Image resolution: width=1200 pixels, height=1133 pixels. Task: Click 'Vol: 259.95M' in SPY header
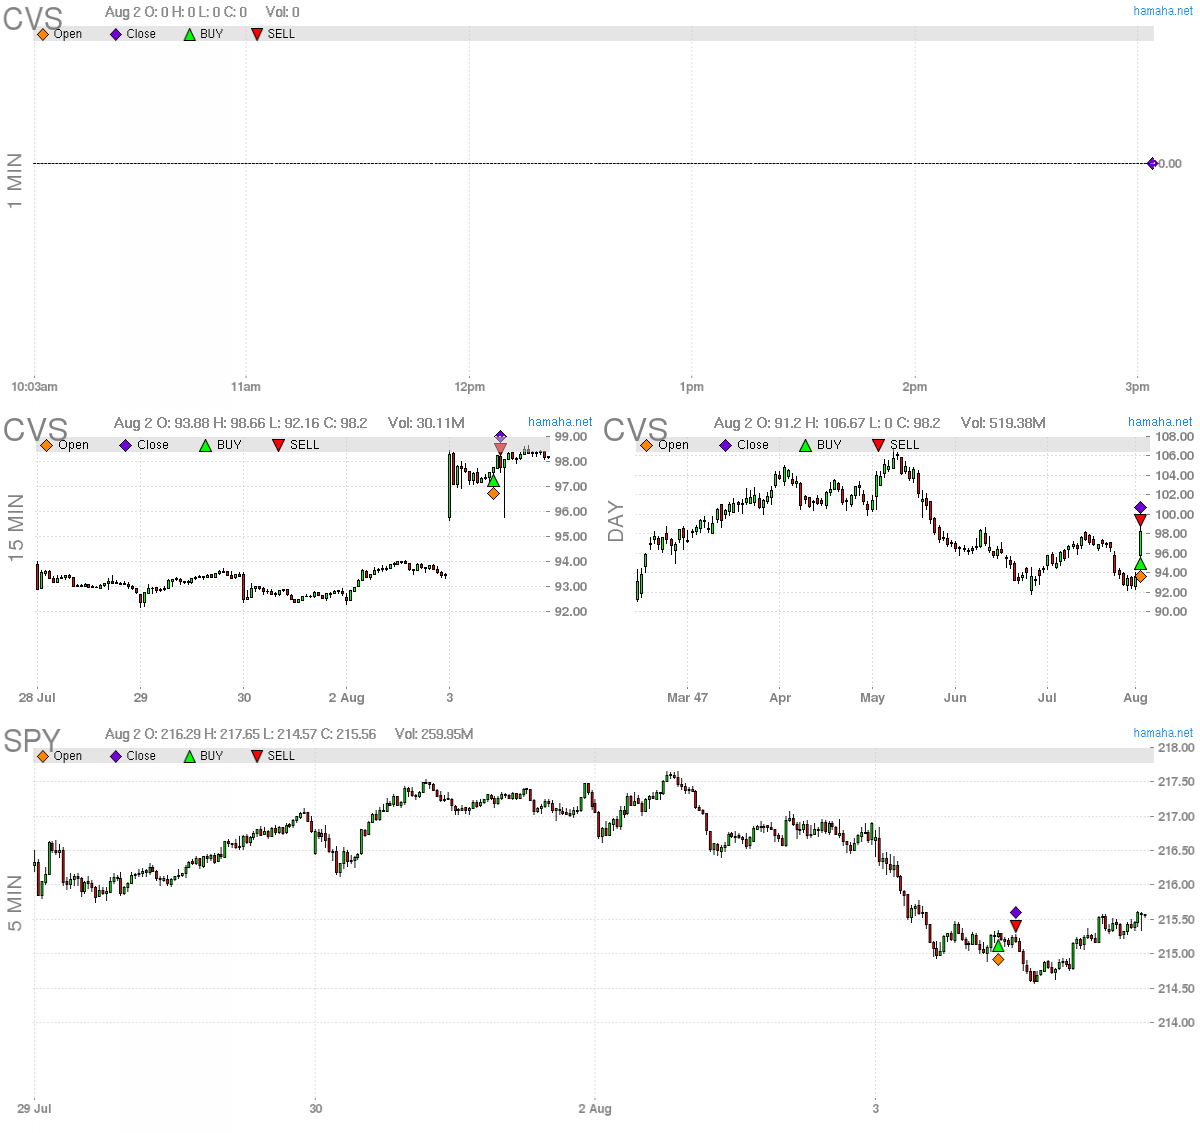click(434, 734)
